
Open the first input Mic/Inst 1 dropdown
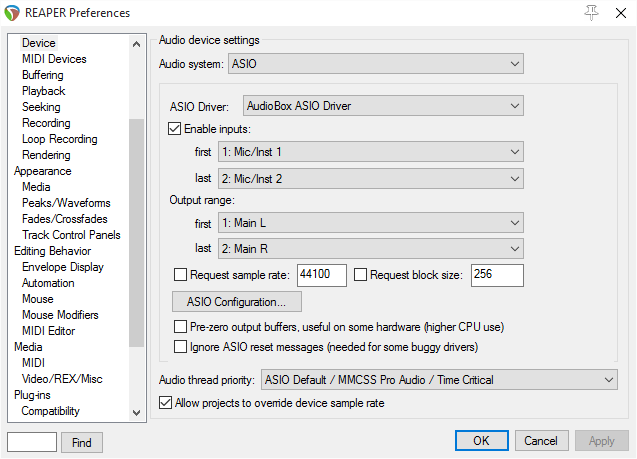tap(371, 152)
